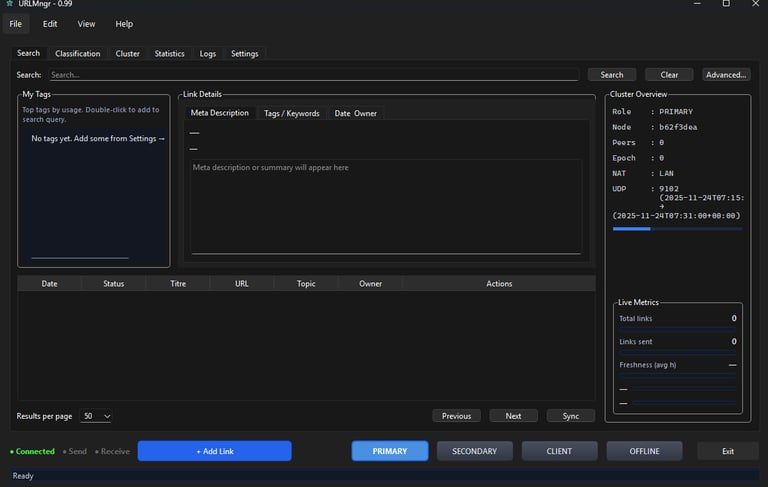The image size is (768, 487).
Task: Sort by the URL column header
Action: point(241,284)
